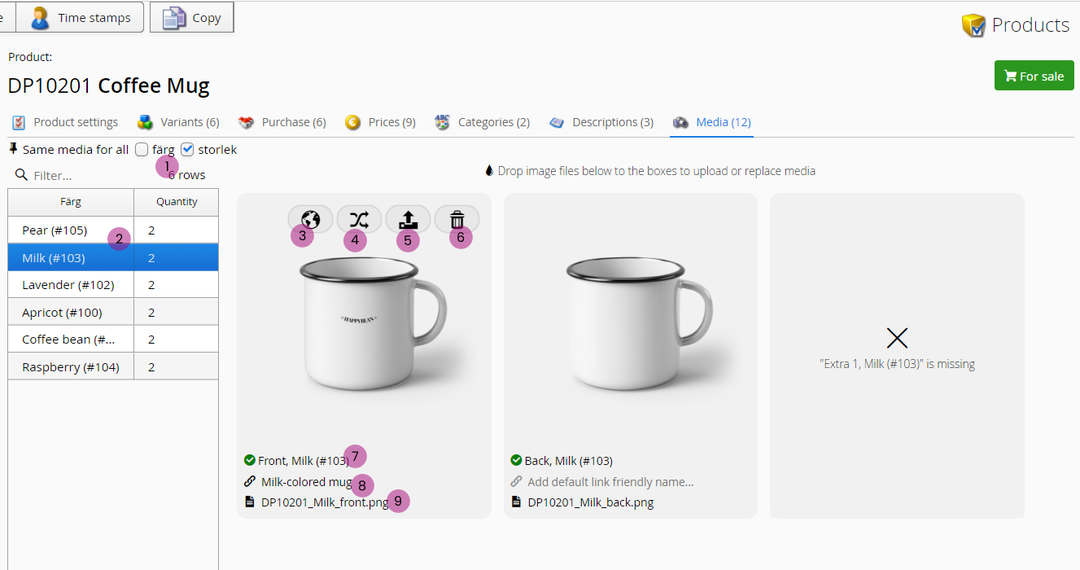Click the pin icon for Same media
The width and height of the screenshot is (1080, 570).
pos(13,149)
